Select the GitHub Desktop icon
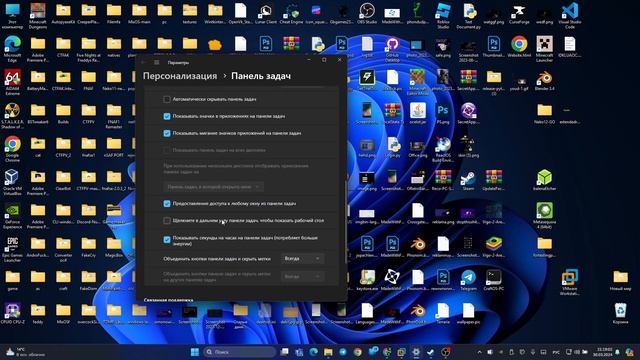The image size is (640, 360). pos(392,49)
